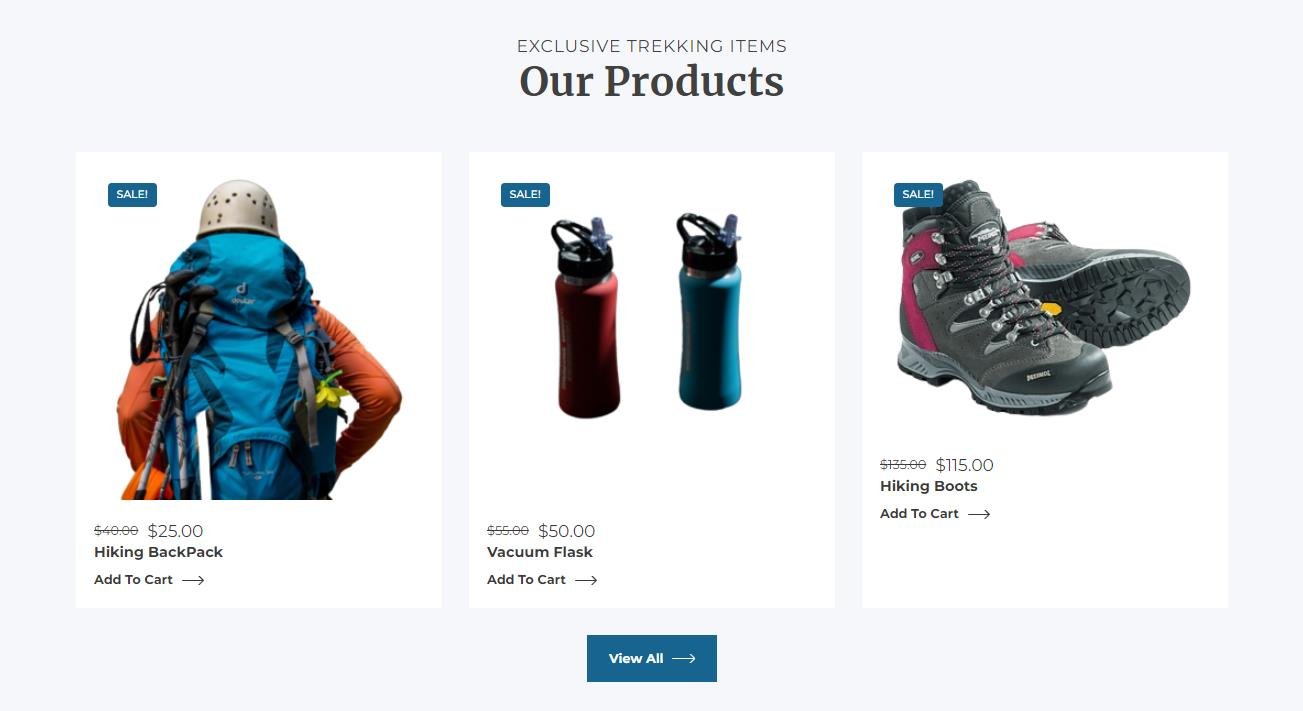Open the Vacuum Flask product title

540,552
